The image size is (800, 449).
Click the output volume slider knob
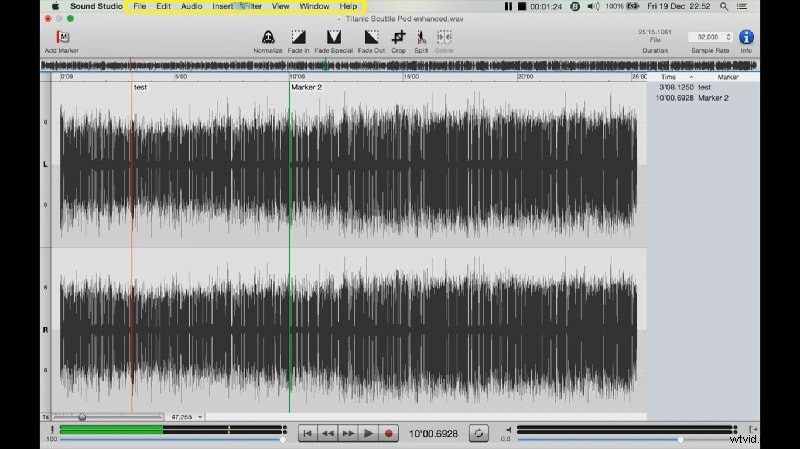tap(680, 439)
